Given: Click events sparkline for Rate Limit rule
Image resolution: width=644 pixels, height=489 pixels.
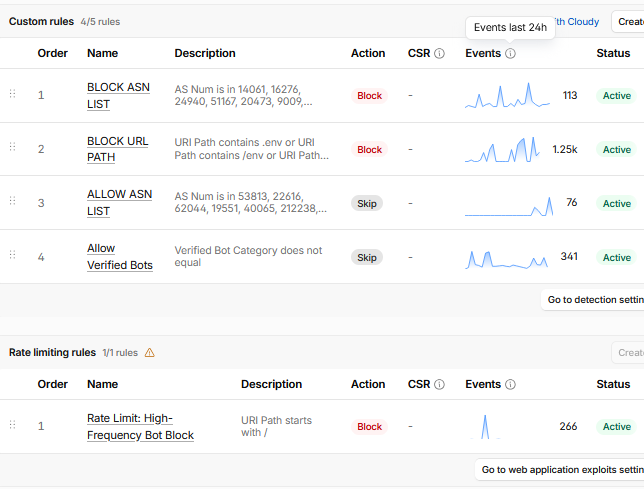Looking at the screenshot, I should [485, 427].
